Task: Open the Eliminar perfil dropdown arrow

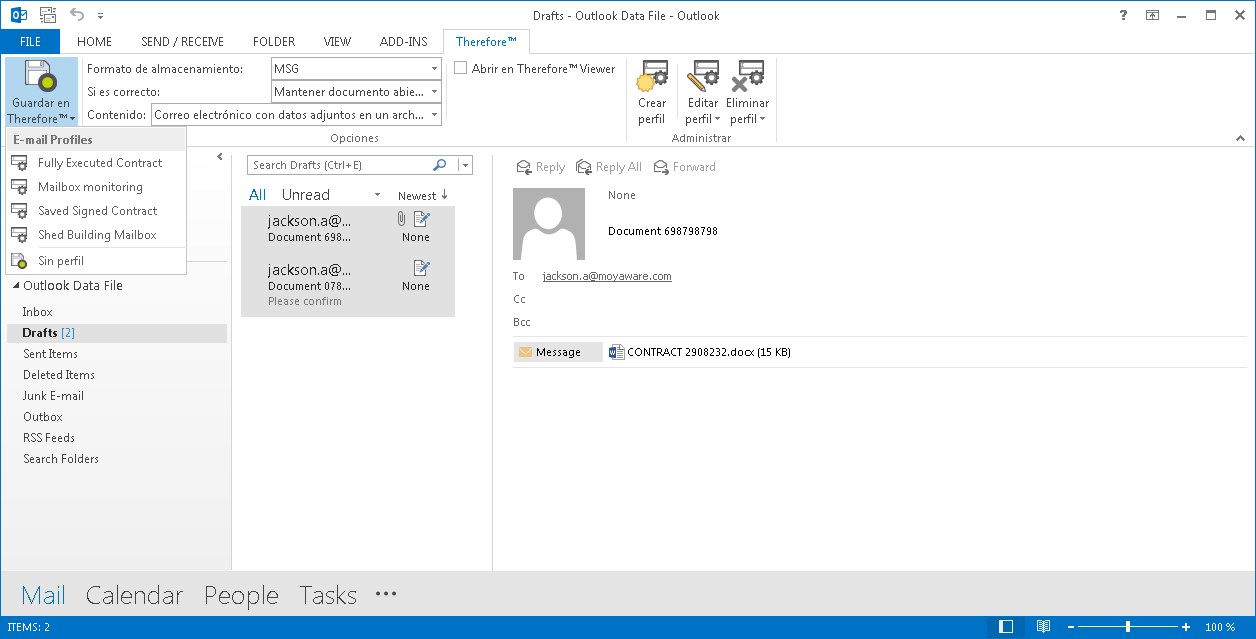Action: coord(763,120)
